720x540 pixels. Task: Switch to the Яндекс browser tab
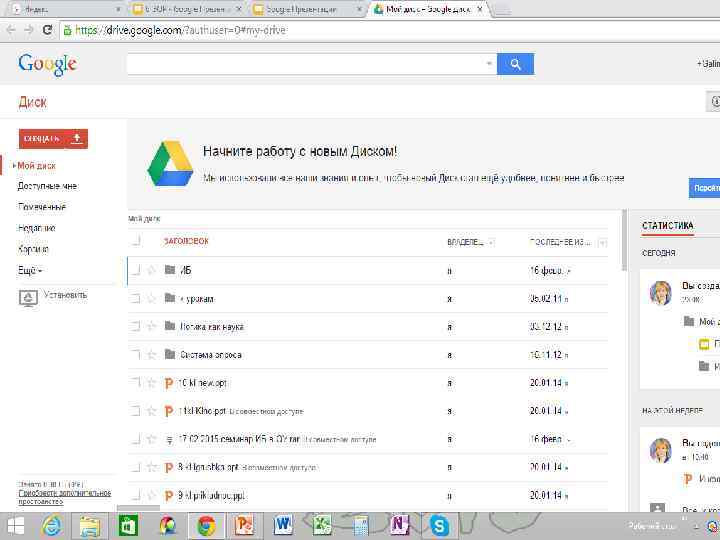[x=64, y=9]
